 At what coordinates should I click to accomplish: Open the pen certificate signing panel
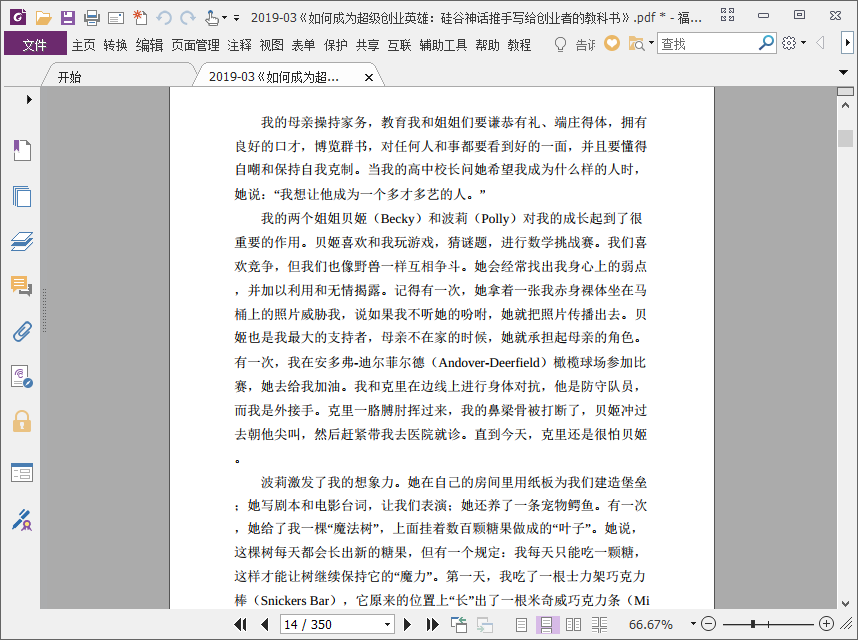(x=22, y=520)
